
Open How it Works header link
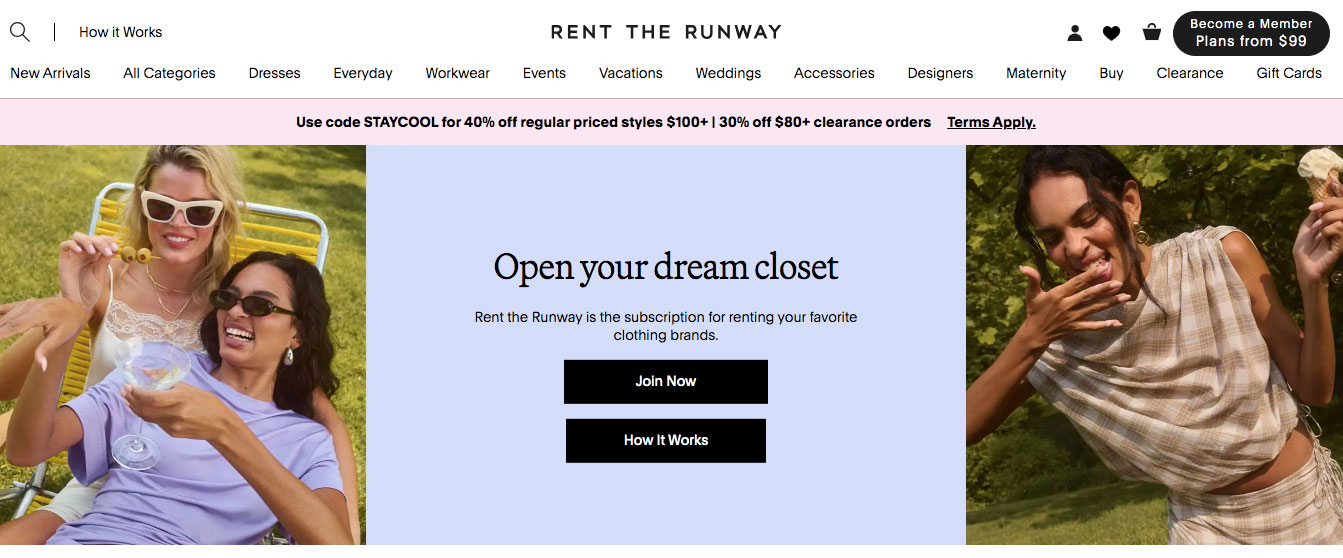tap(121, 32)
